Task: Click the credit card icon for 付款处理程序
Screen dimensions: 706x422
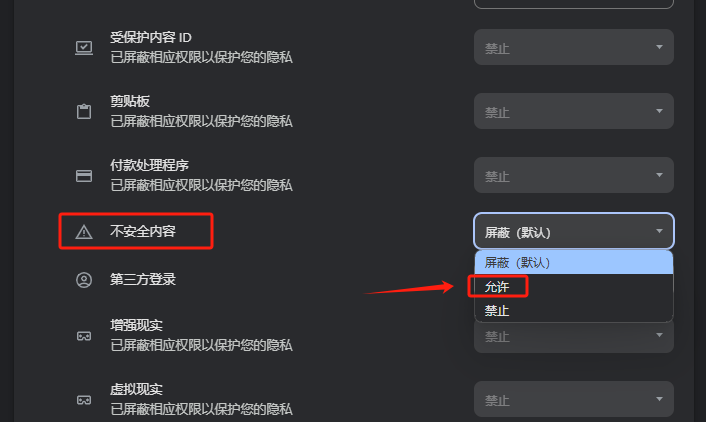Action: tap(84, 175)
